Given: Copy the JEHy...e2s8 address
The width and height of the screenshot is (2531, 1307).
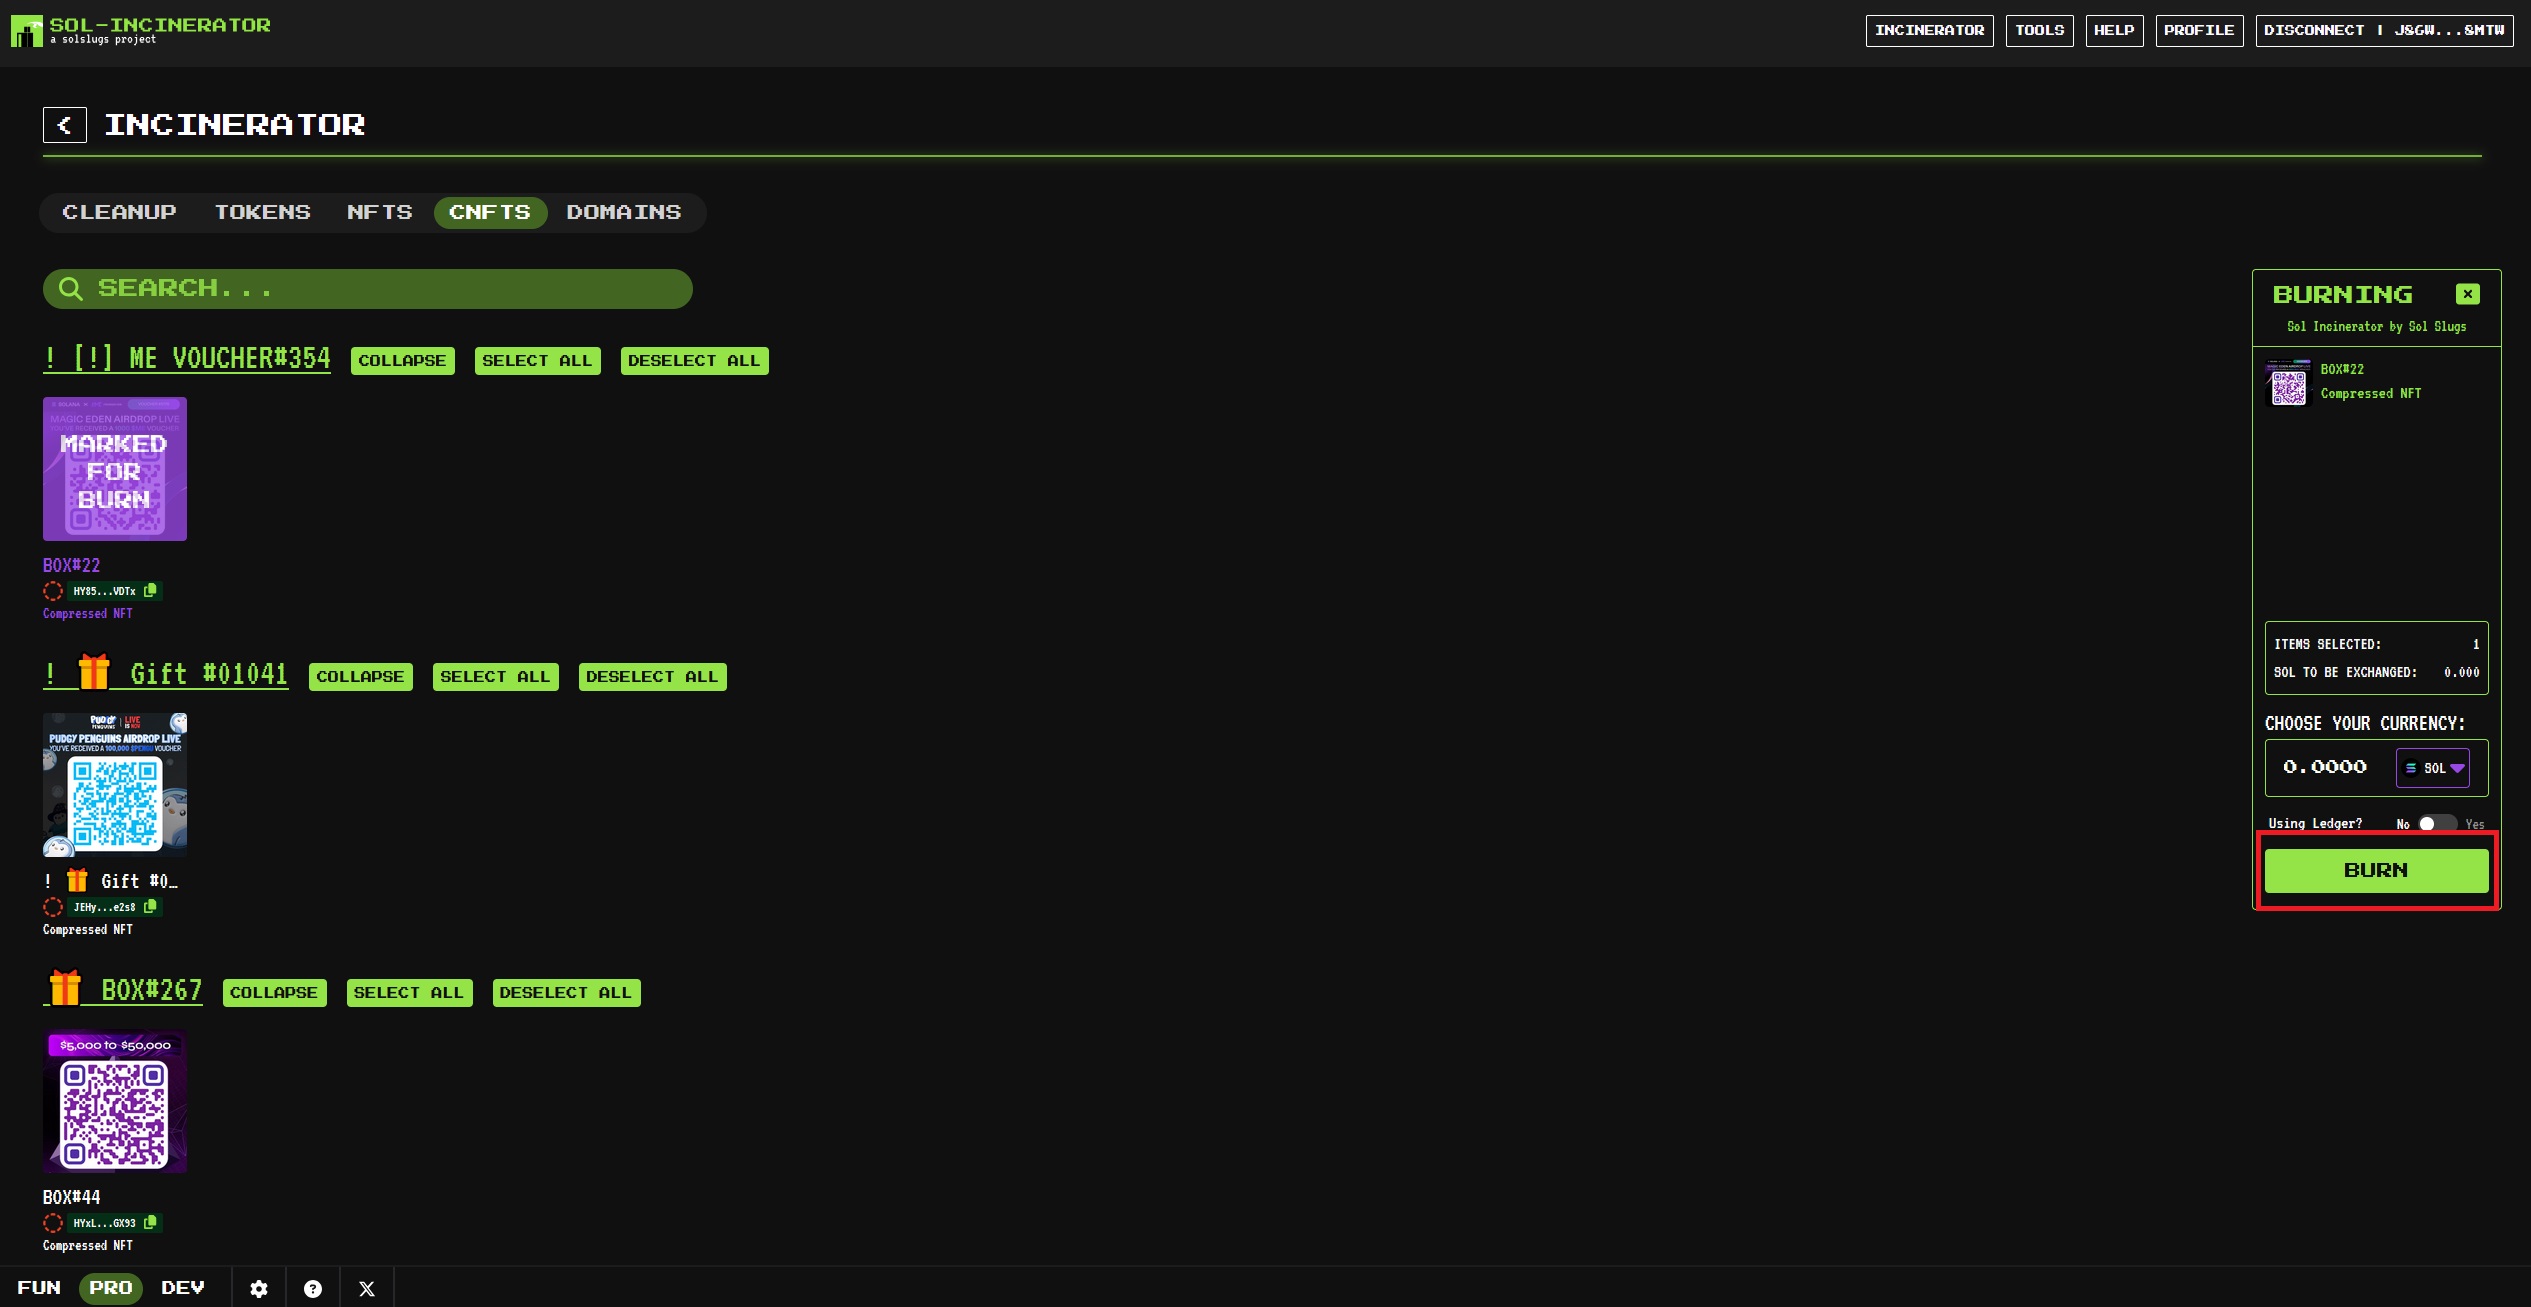Looking at the screenshot, I should coord(151,906).
